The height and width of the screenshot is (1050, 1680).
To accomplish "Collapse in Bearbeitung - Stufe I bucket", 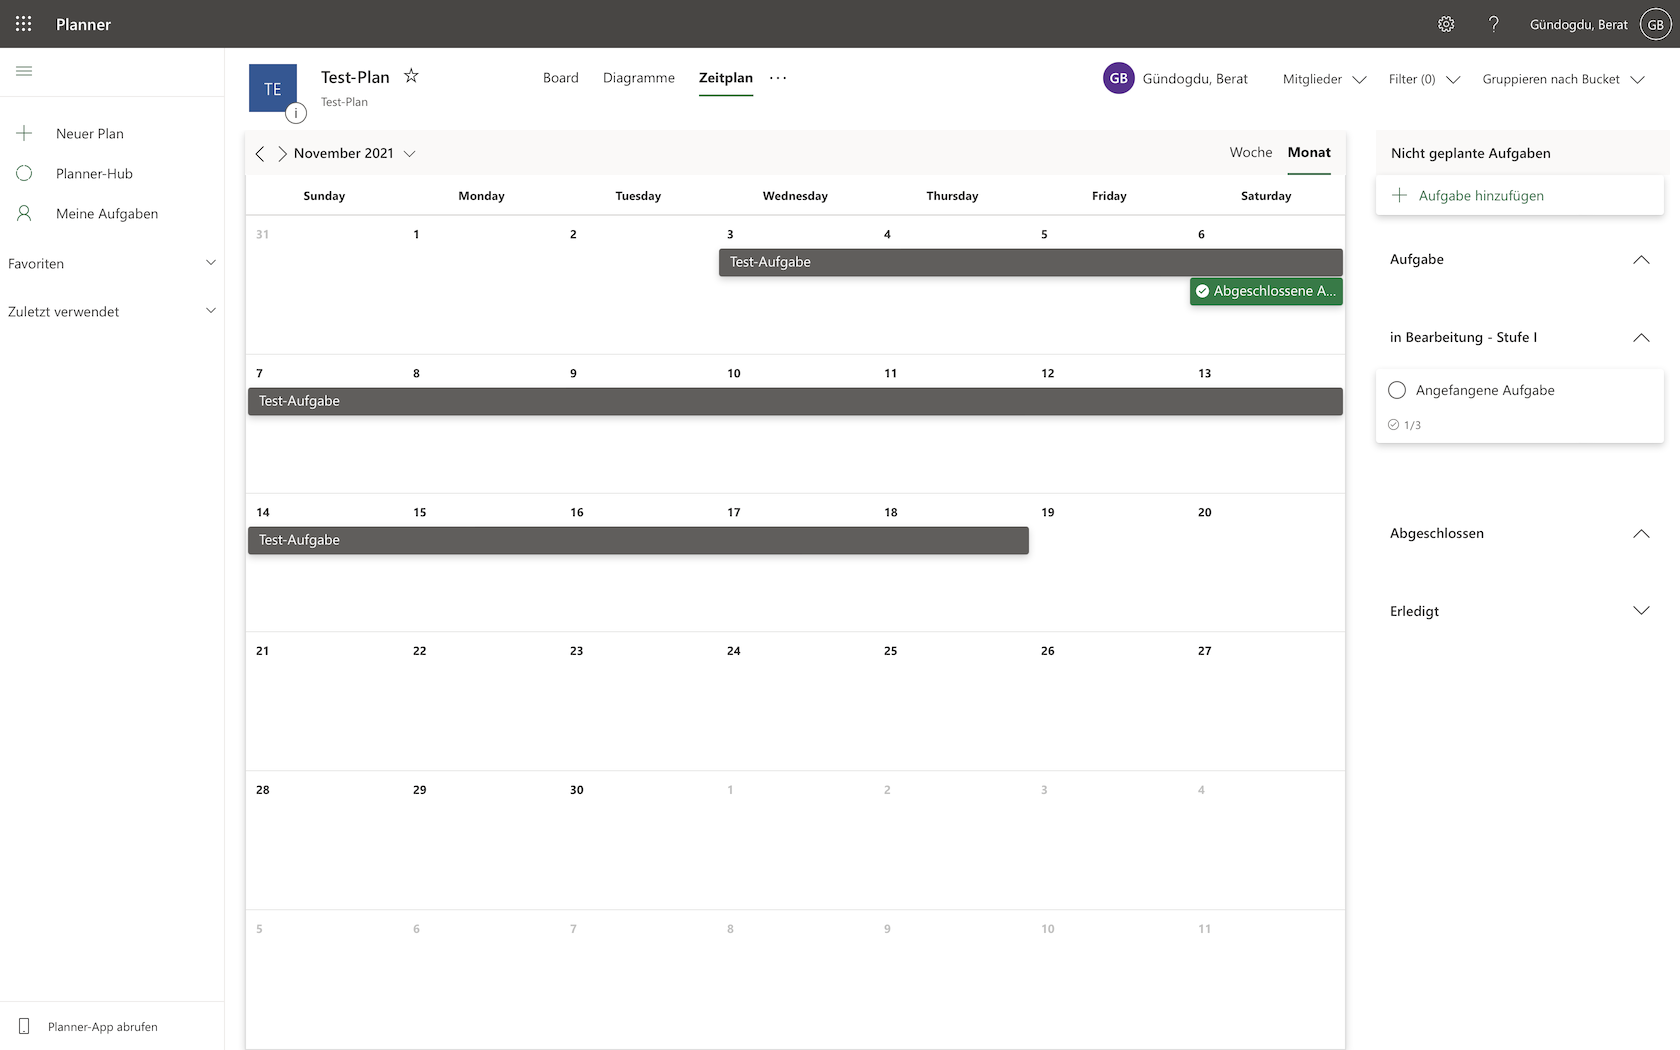I will (x=1641, y=337).
